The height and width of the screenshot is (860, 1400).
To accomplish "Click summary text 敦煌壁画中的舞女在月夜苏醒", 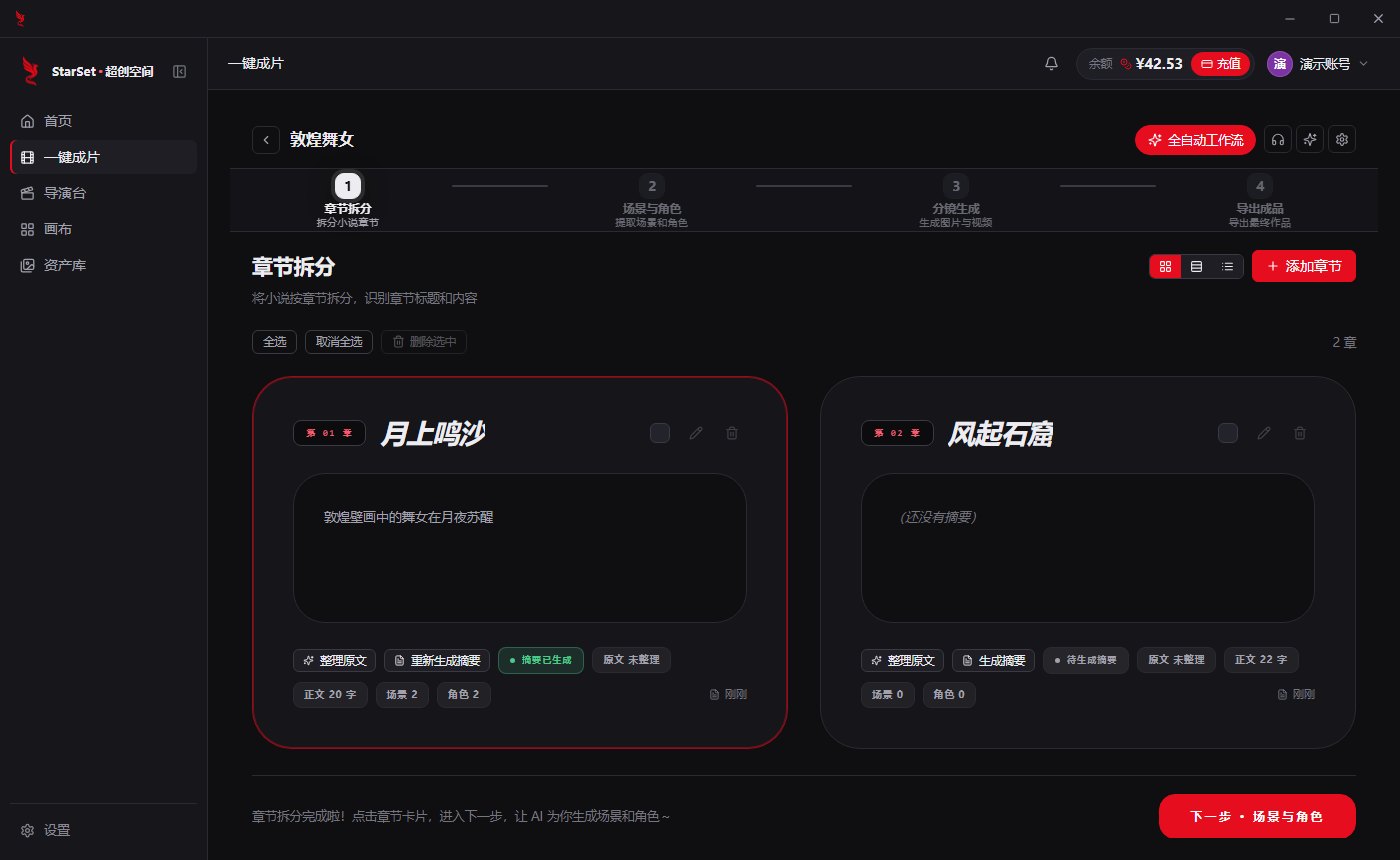I will [409, 517].
